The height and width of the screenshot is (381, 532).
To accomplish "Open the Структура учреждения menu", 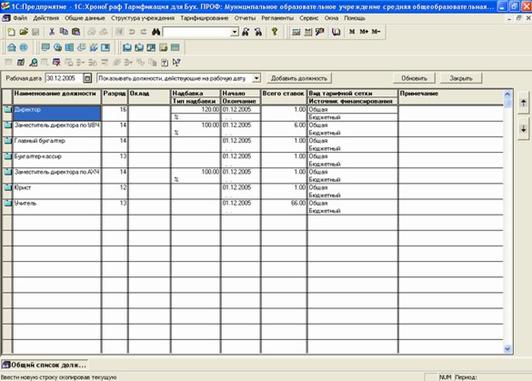I will pos(143,18).
